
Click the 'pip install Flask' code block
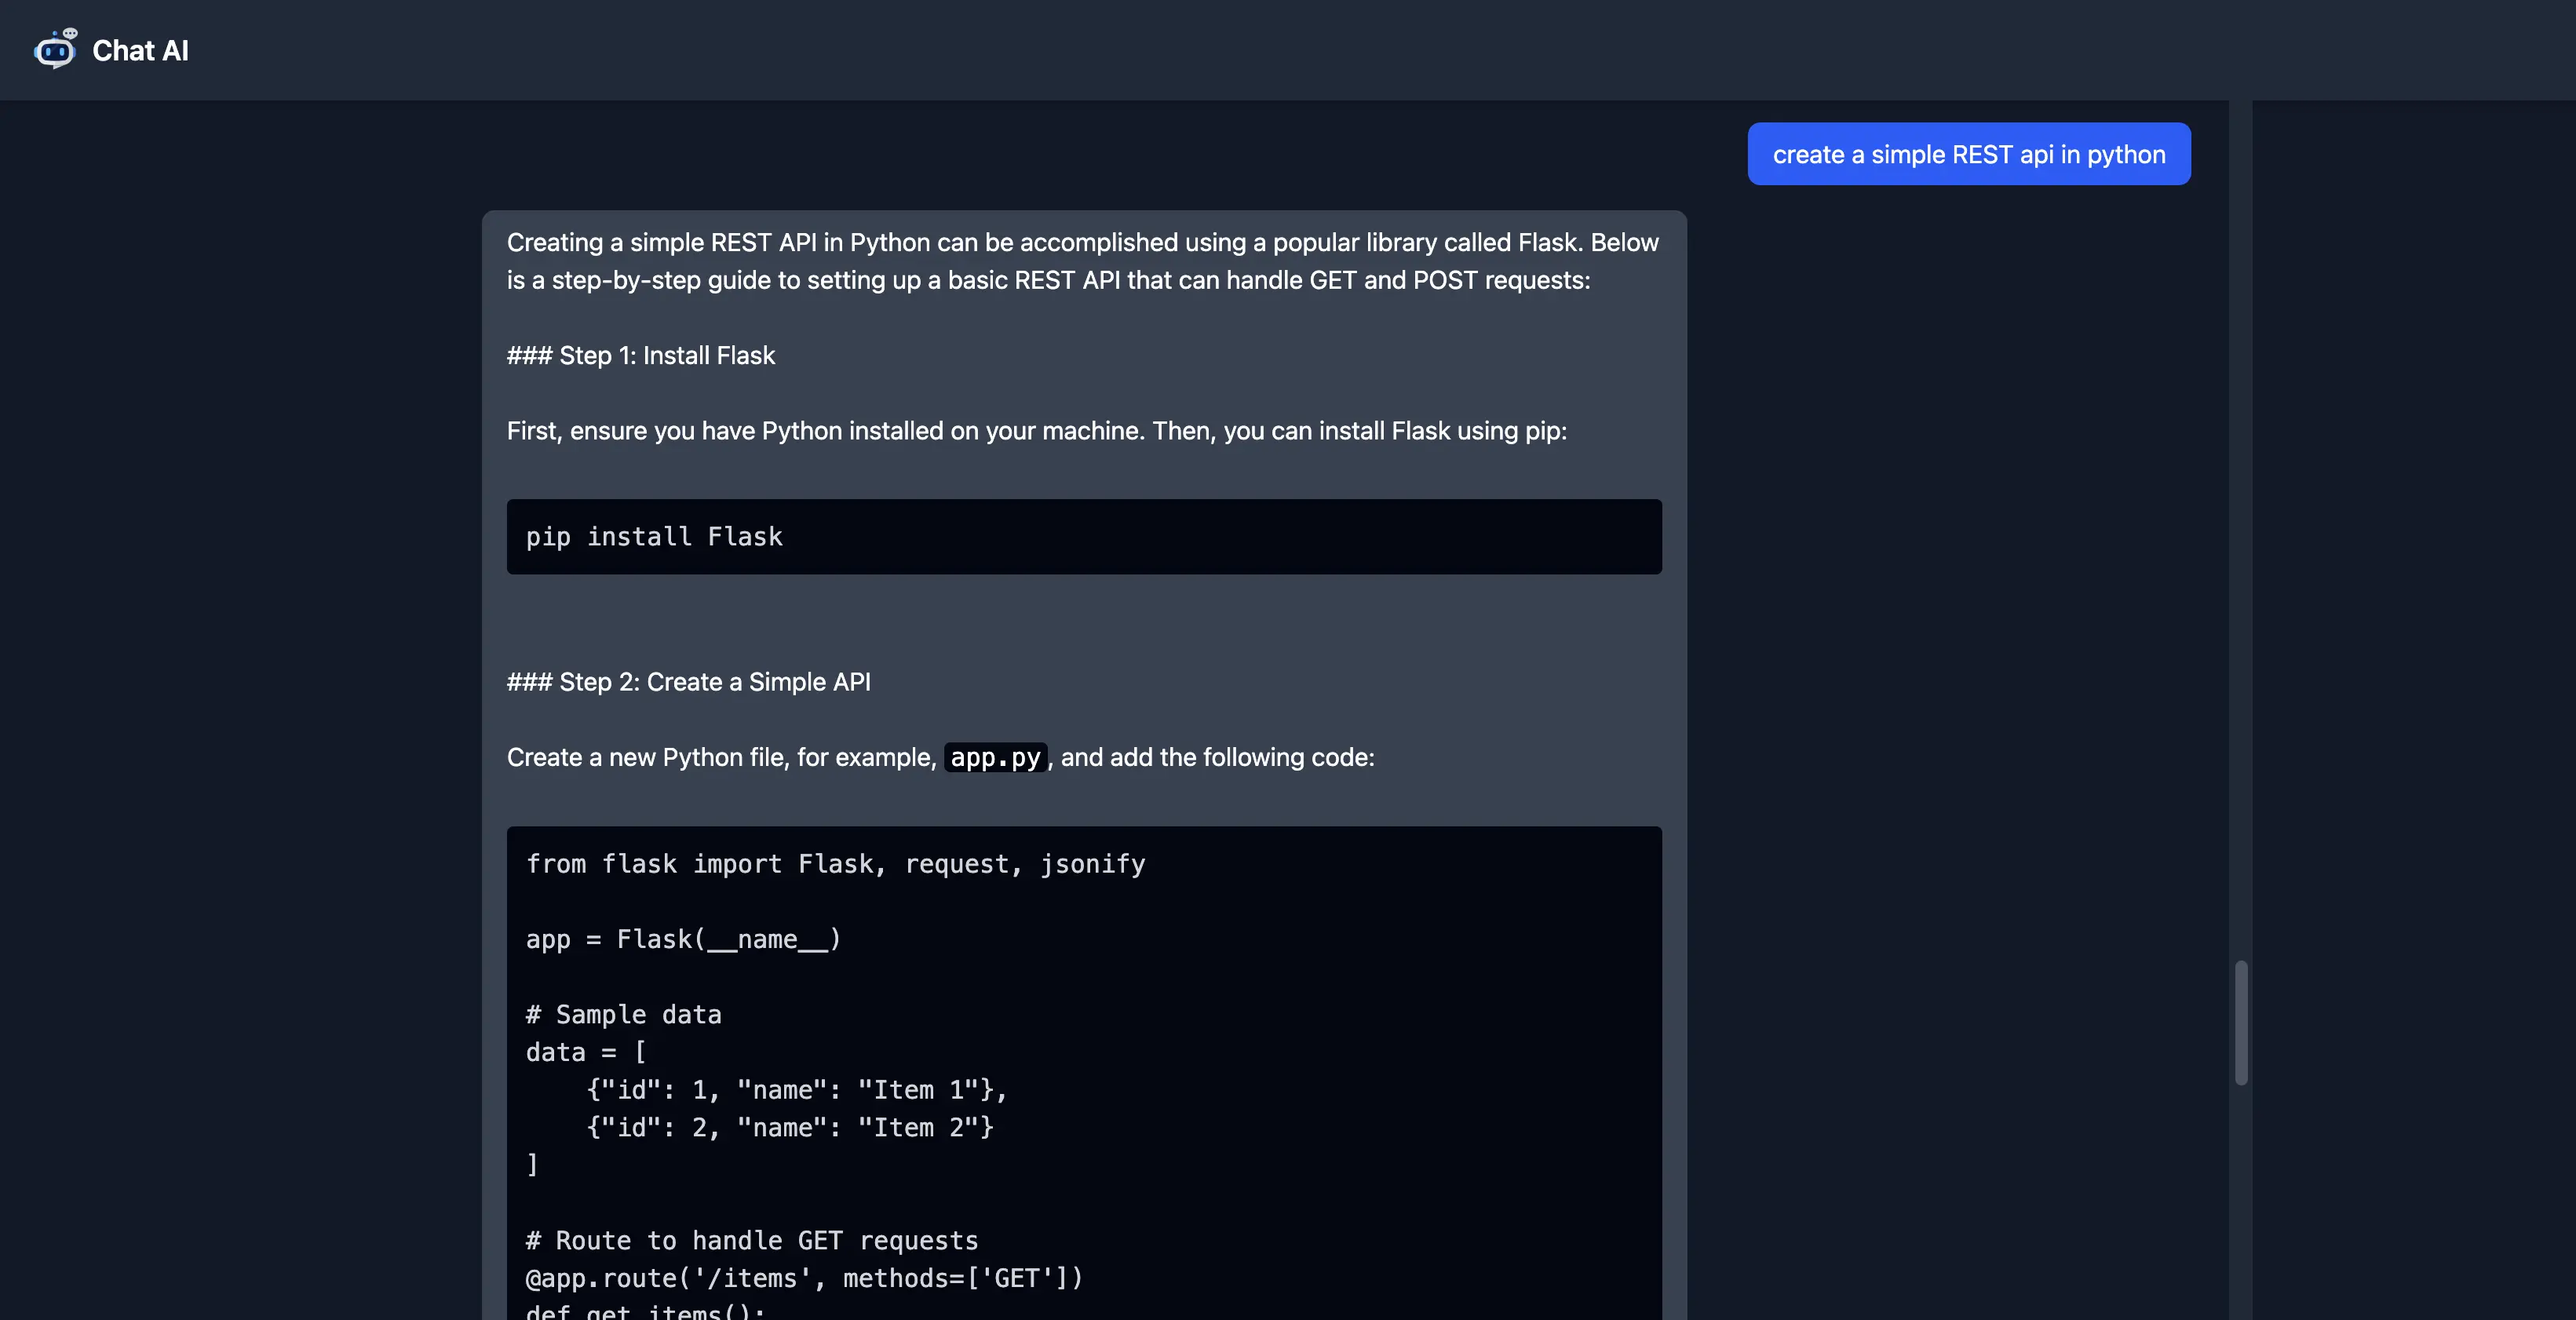tap(1084, 536)
